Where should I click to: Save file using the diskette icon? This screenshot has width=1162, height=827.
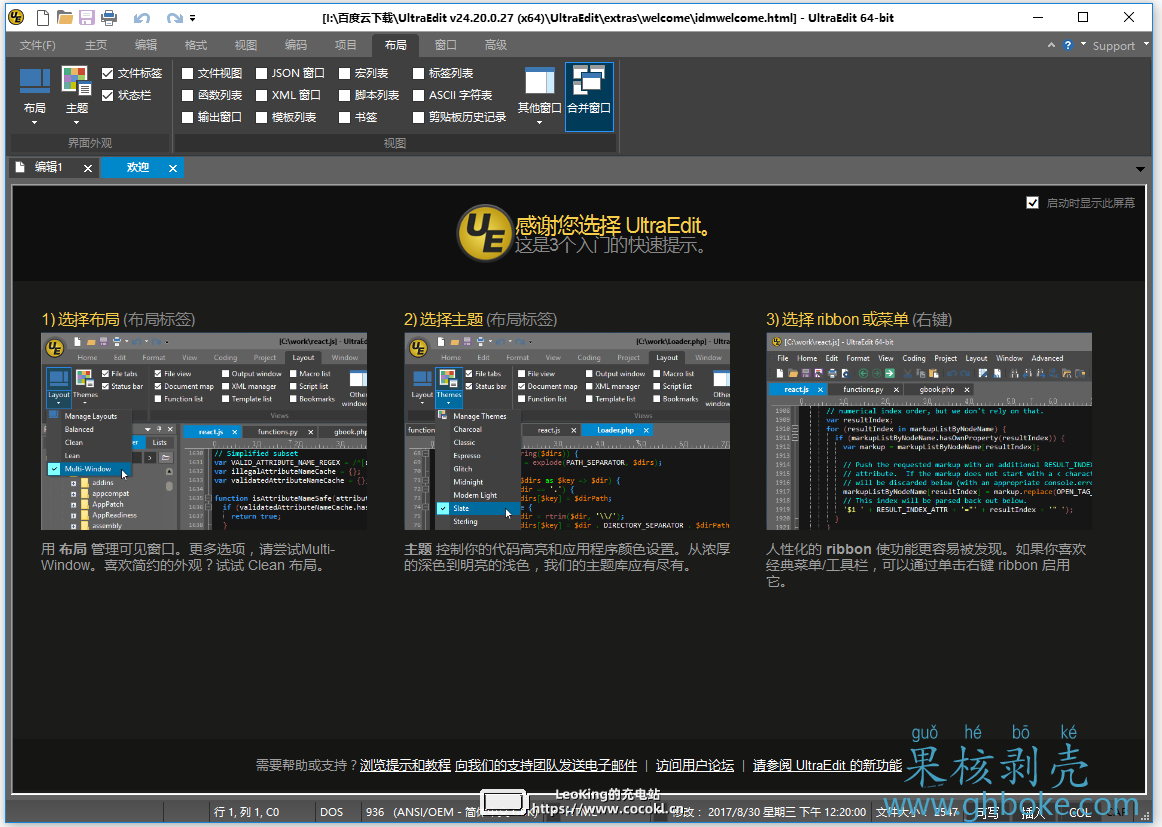(87, 17)
